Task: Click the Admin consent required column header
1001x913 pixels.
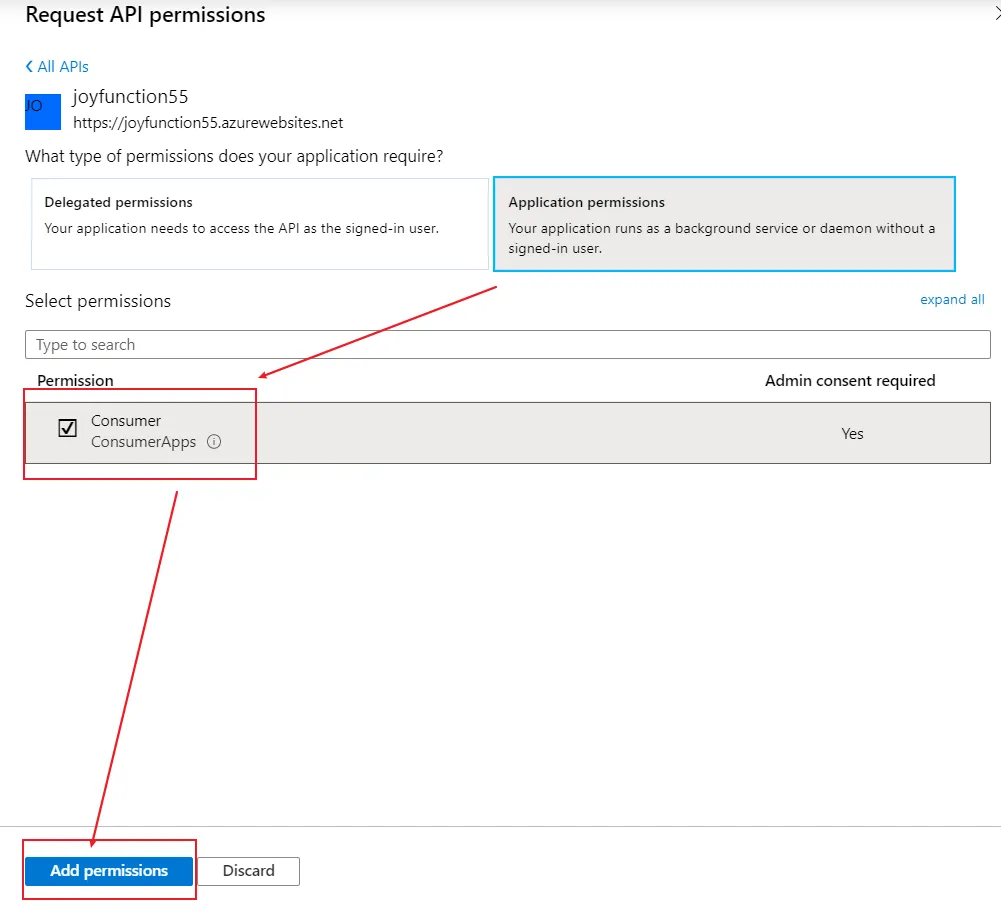Action: point(850,381)
